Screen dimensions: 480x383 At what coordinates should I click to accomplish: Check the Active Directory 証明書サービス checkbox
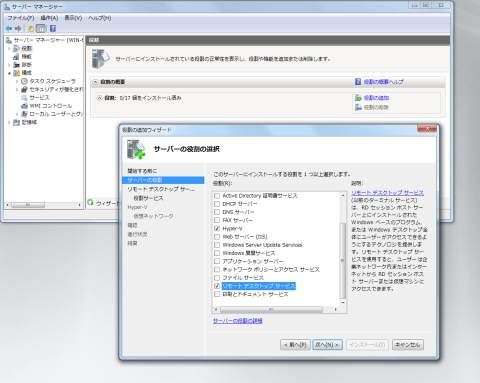click(217, 196)
